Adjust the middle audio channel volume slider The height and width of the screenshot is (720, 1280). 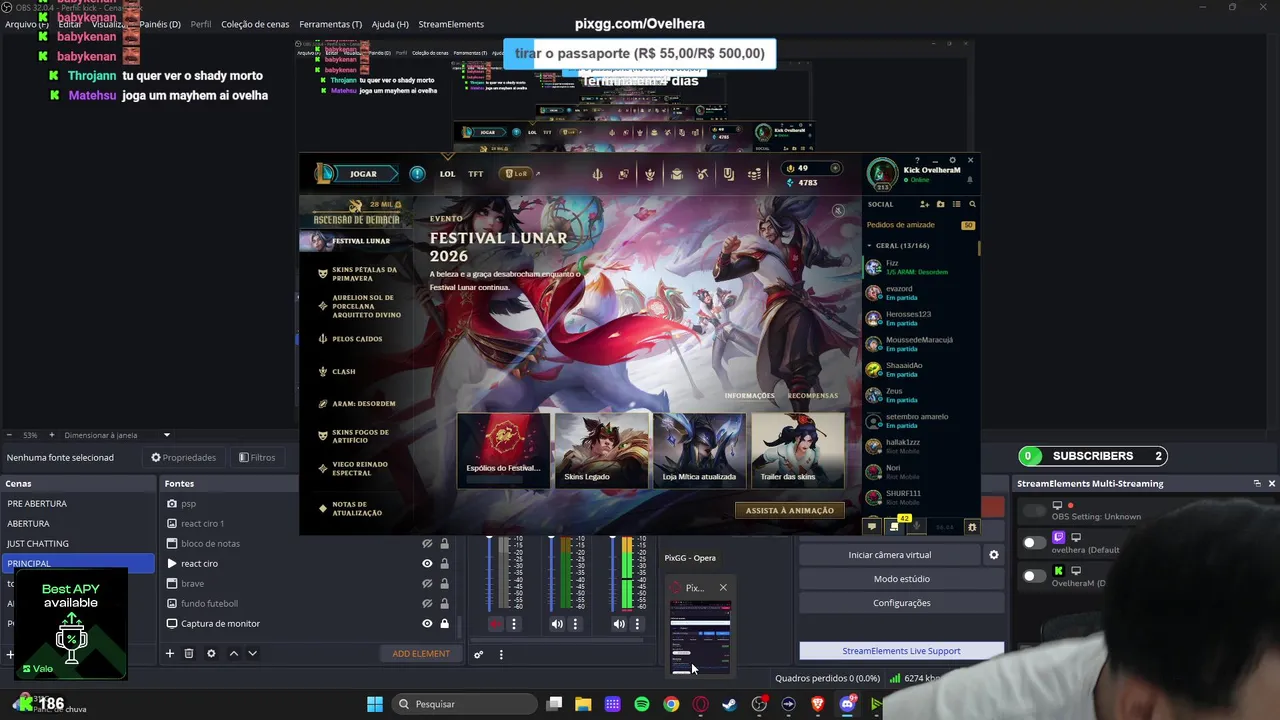click(x=551, y=573)
